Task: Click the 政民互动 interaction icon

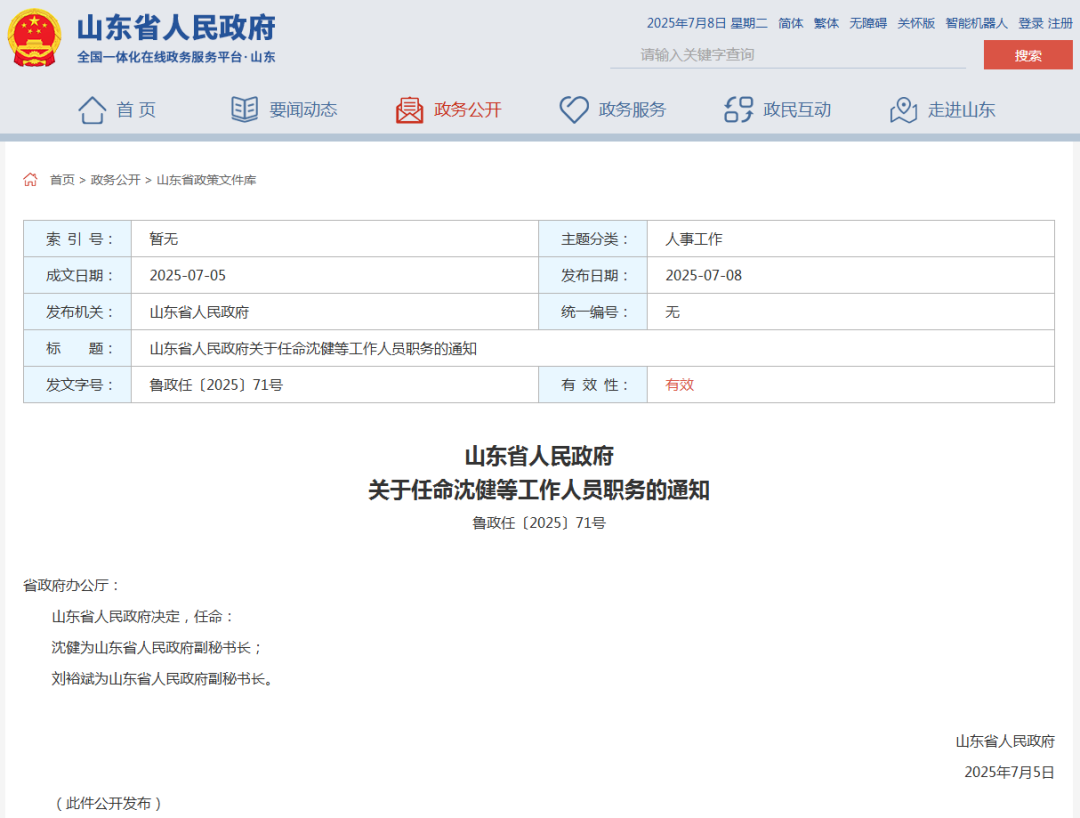Action: (x=738, y=109)
